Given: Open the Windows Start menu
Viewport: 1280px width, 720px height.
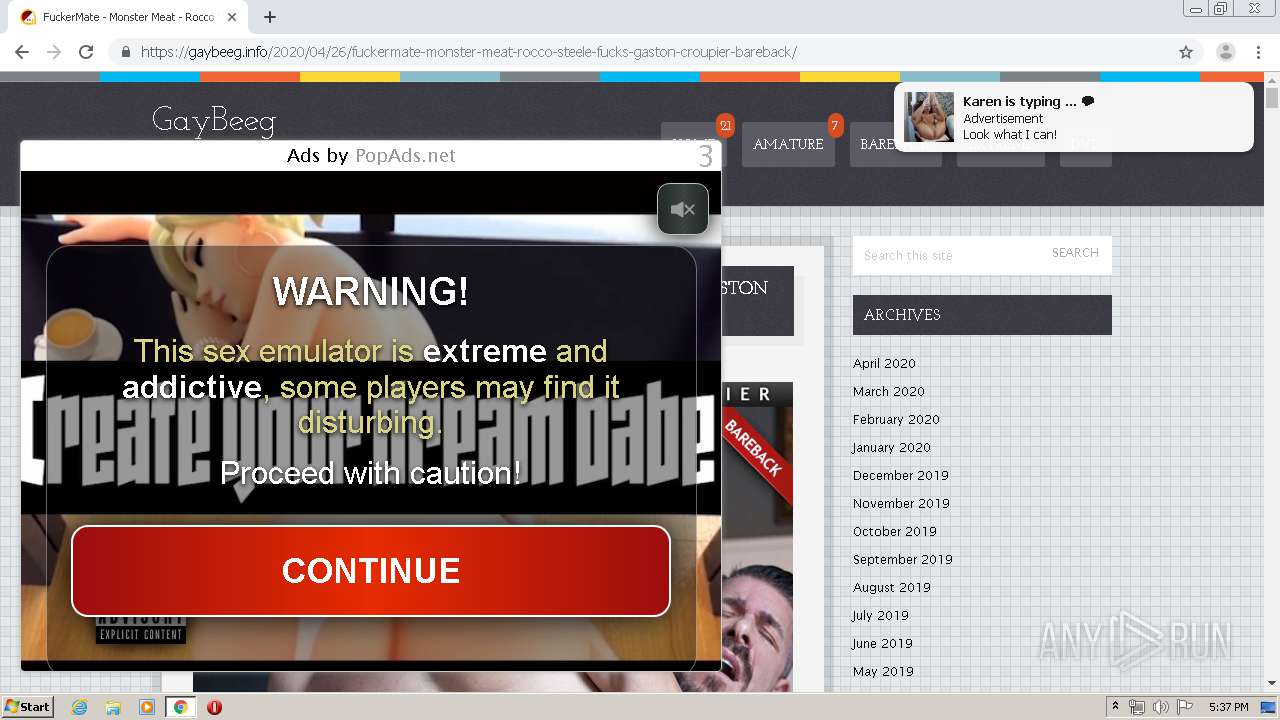Looking at the screenshot, I should pos(27,706).
